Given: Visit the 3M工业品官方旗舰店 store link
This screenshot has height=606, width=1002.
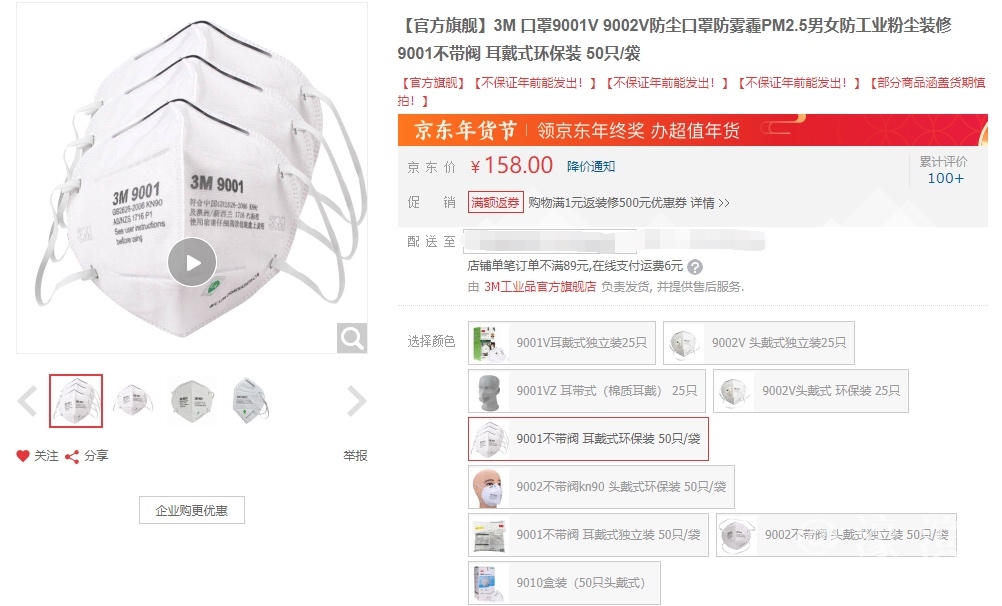Looking at the screenshot, I should (x=539, y=287).
